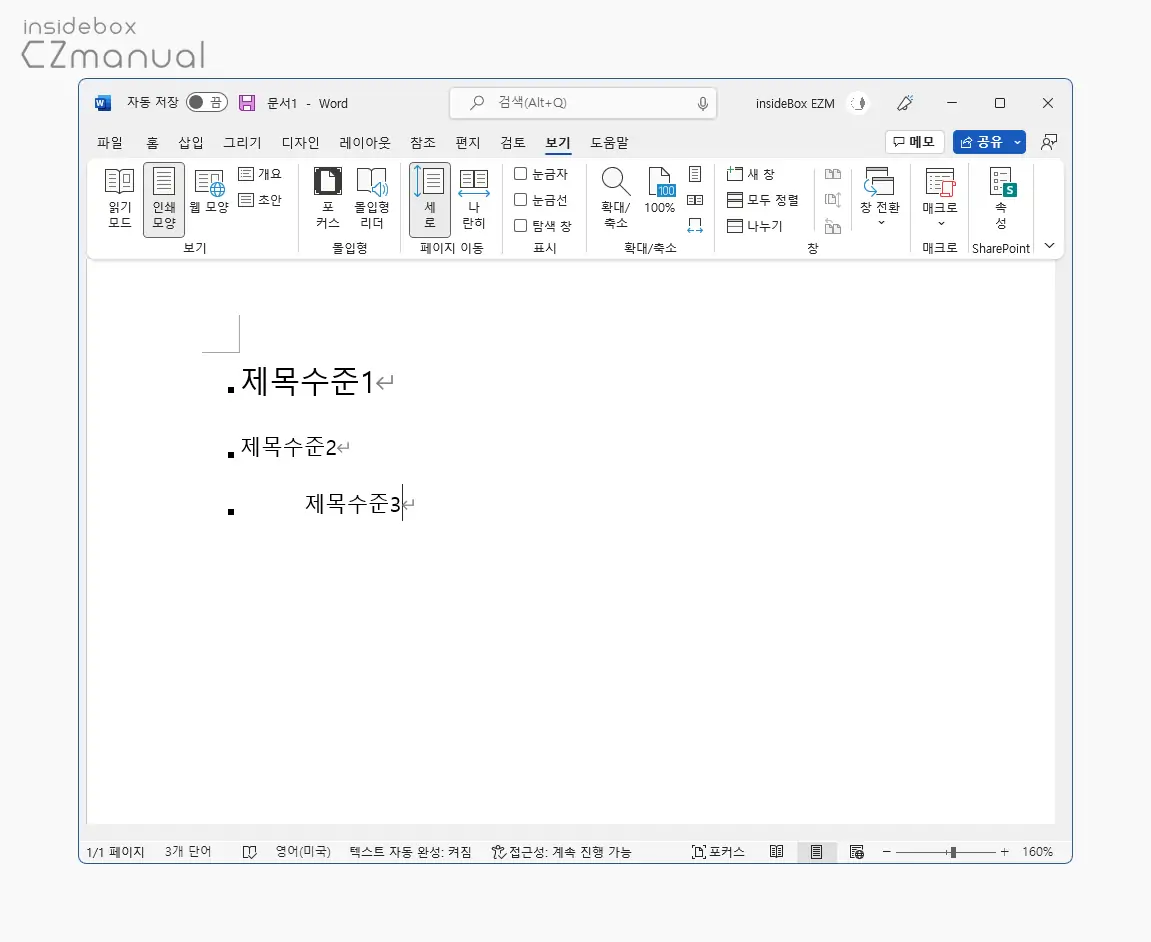Open the Home (홈) tab

click(152, 142)
